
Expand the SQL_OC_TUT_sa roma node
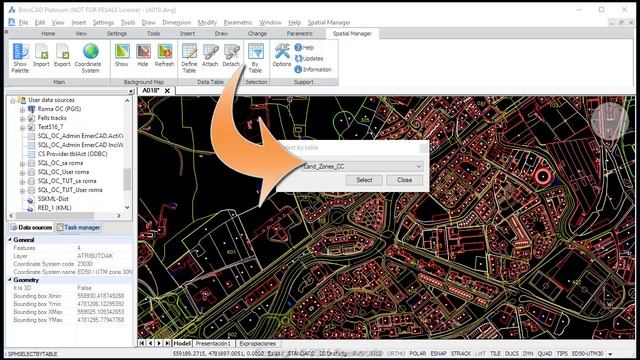tap(22, 181)
